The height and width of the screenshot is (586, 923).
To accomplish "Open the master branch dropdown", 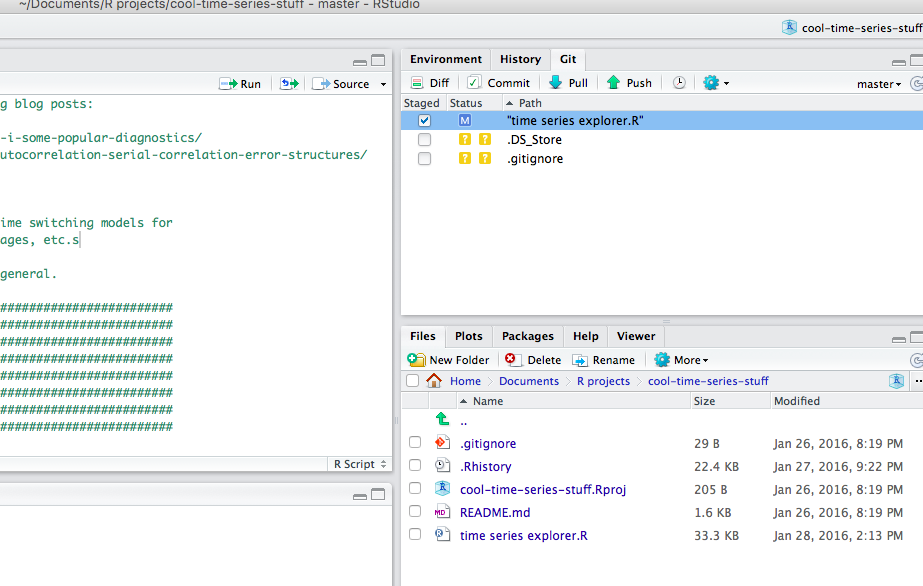I will [880, 84].
